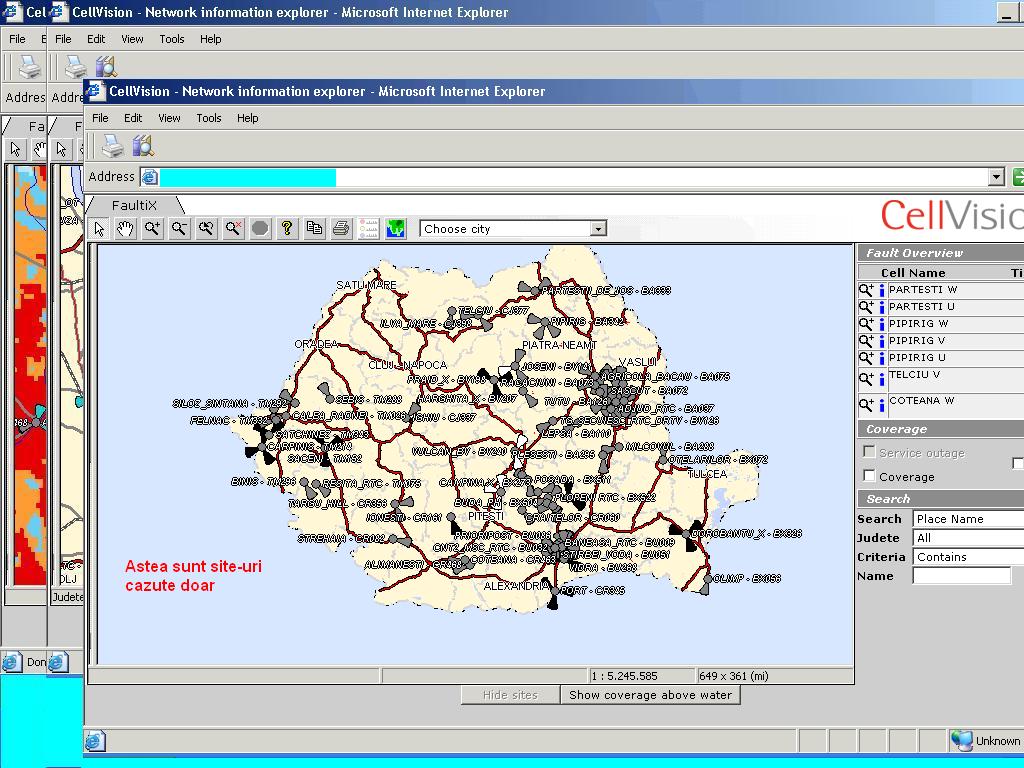The image size is (1024, 768).
Task: Click the SATU MARE label on map
Action: 366,285
